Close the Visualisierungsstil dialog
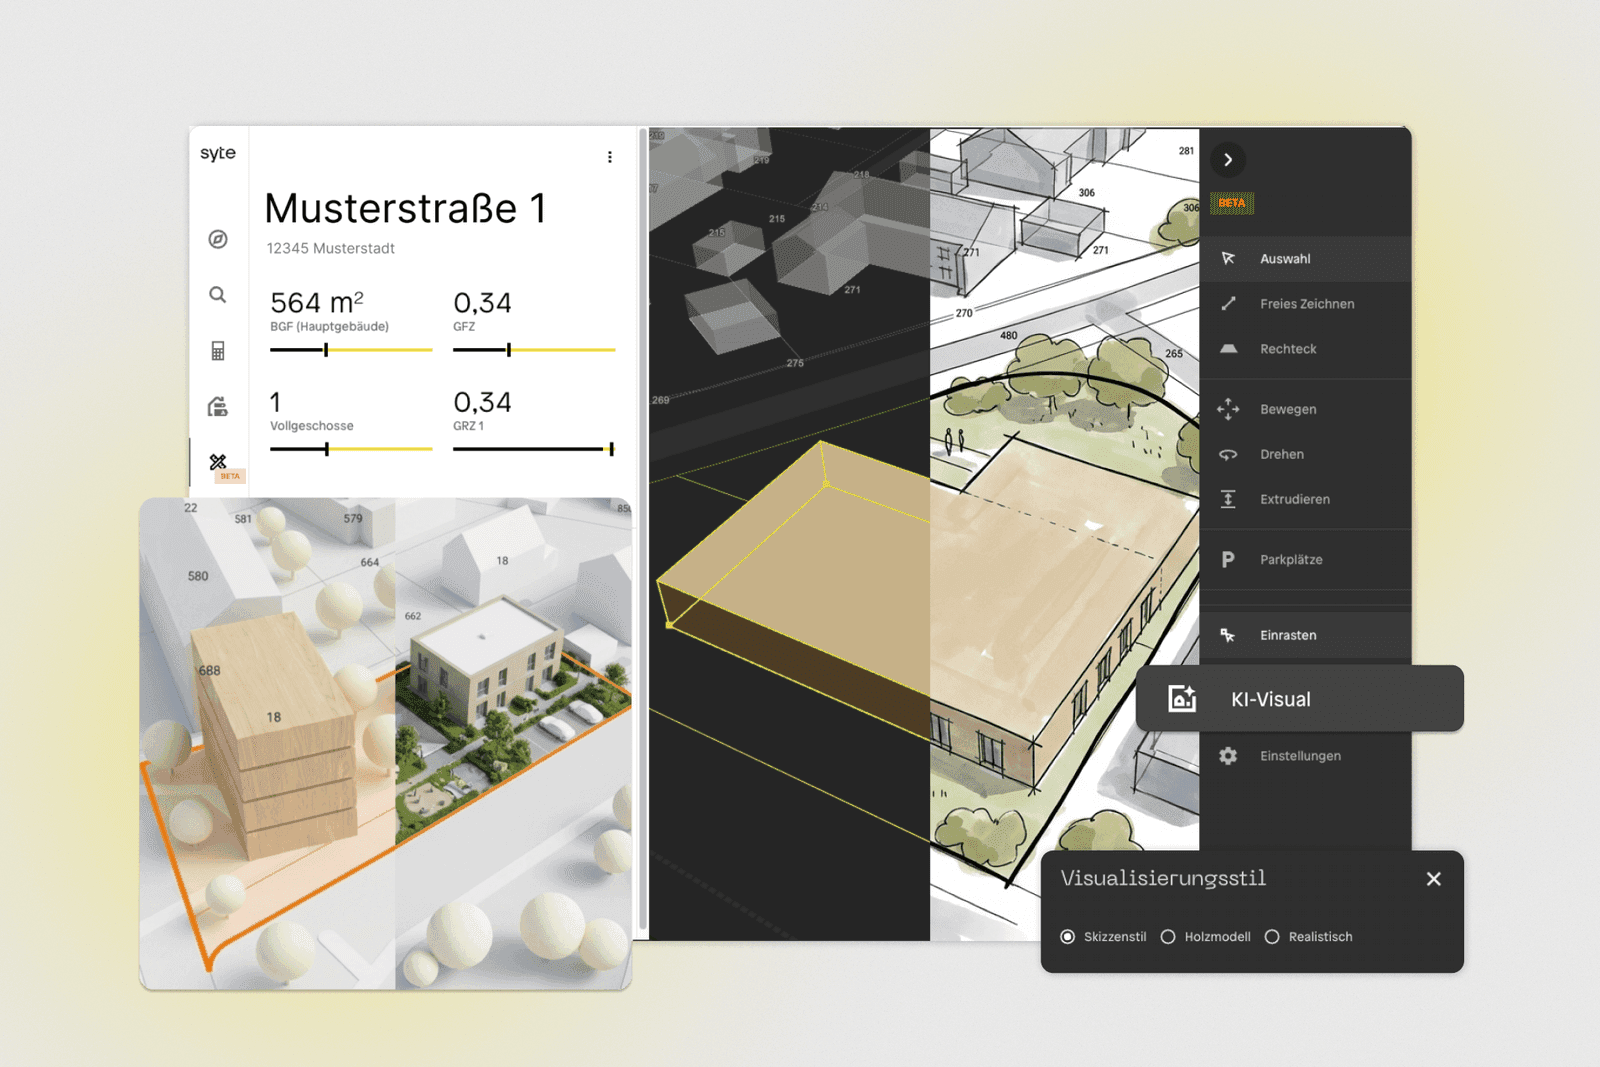This screenshot has height=1067, width=1600. [x=1434, y=879]
